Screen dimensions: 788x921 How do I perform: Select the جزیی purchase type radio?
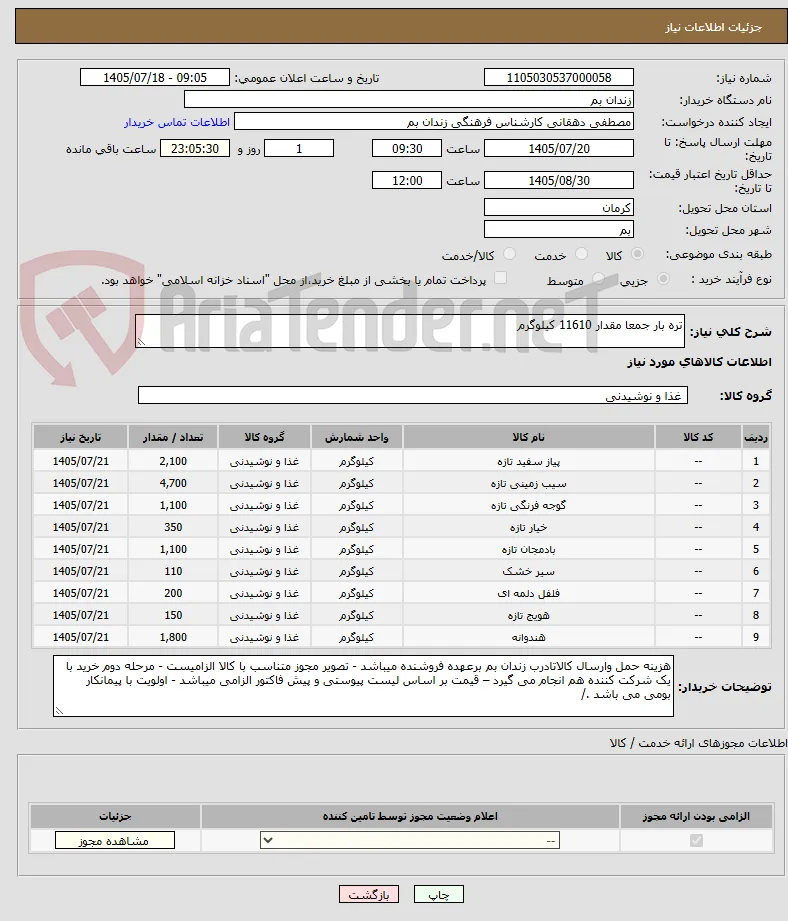pos(663,279)
